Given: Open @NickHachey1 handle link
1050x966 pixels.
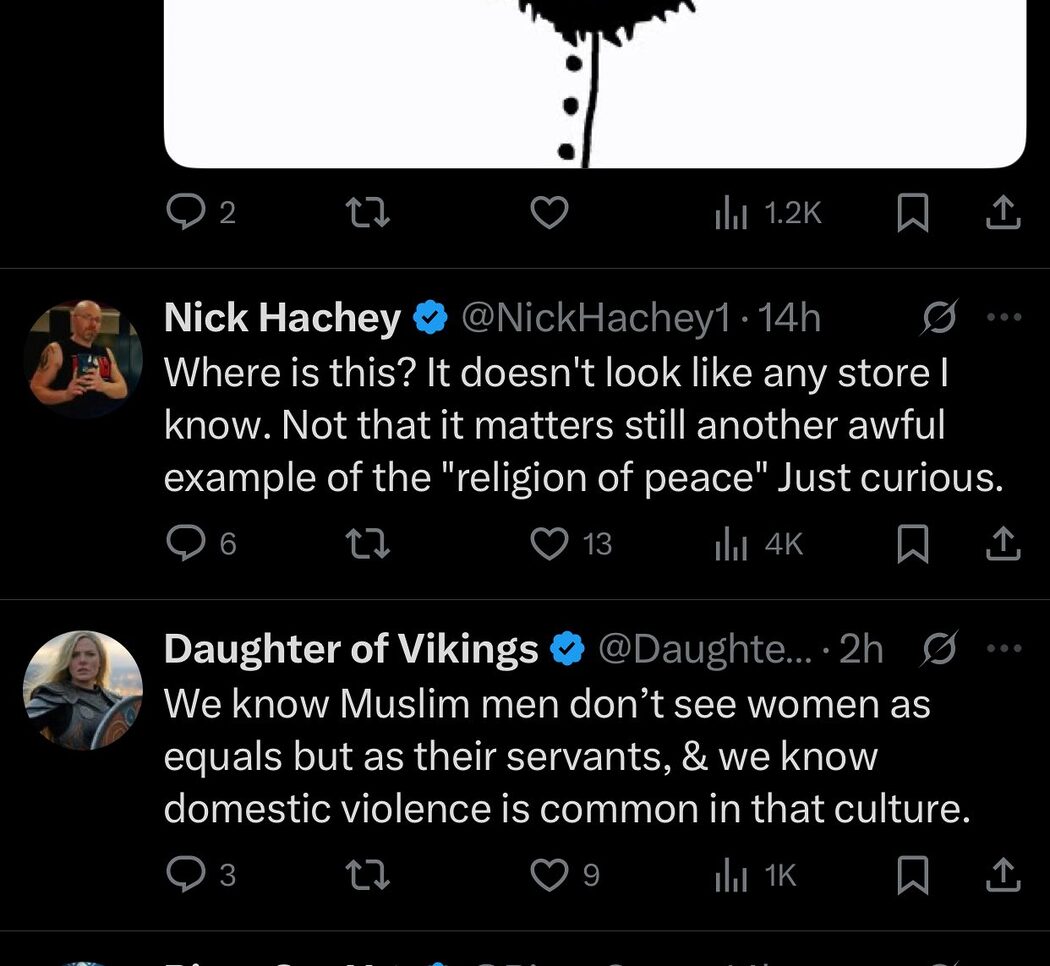Looking at the screenshot, I should [595, 317].
